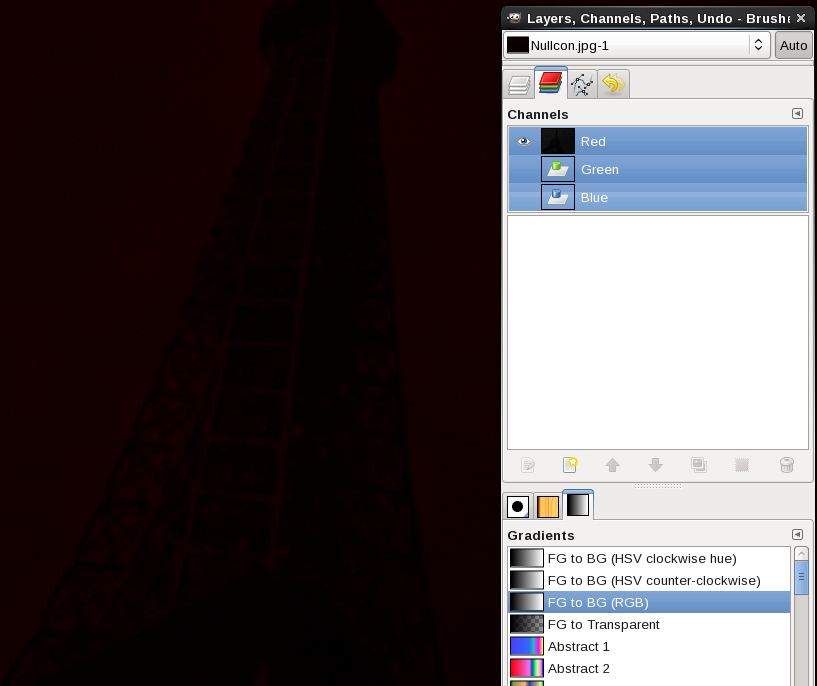Click the Red channel thumbnail
Screen dimensions: 817x686
(558, 141)
